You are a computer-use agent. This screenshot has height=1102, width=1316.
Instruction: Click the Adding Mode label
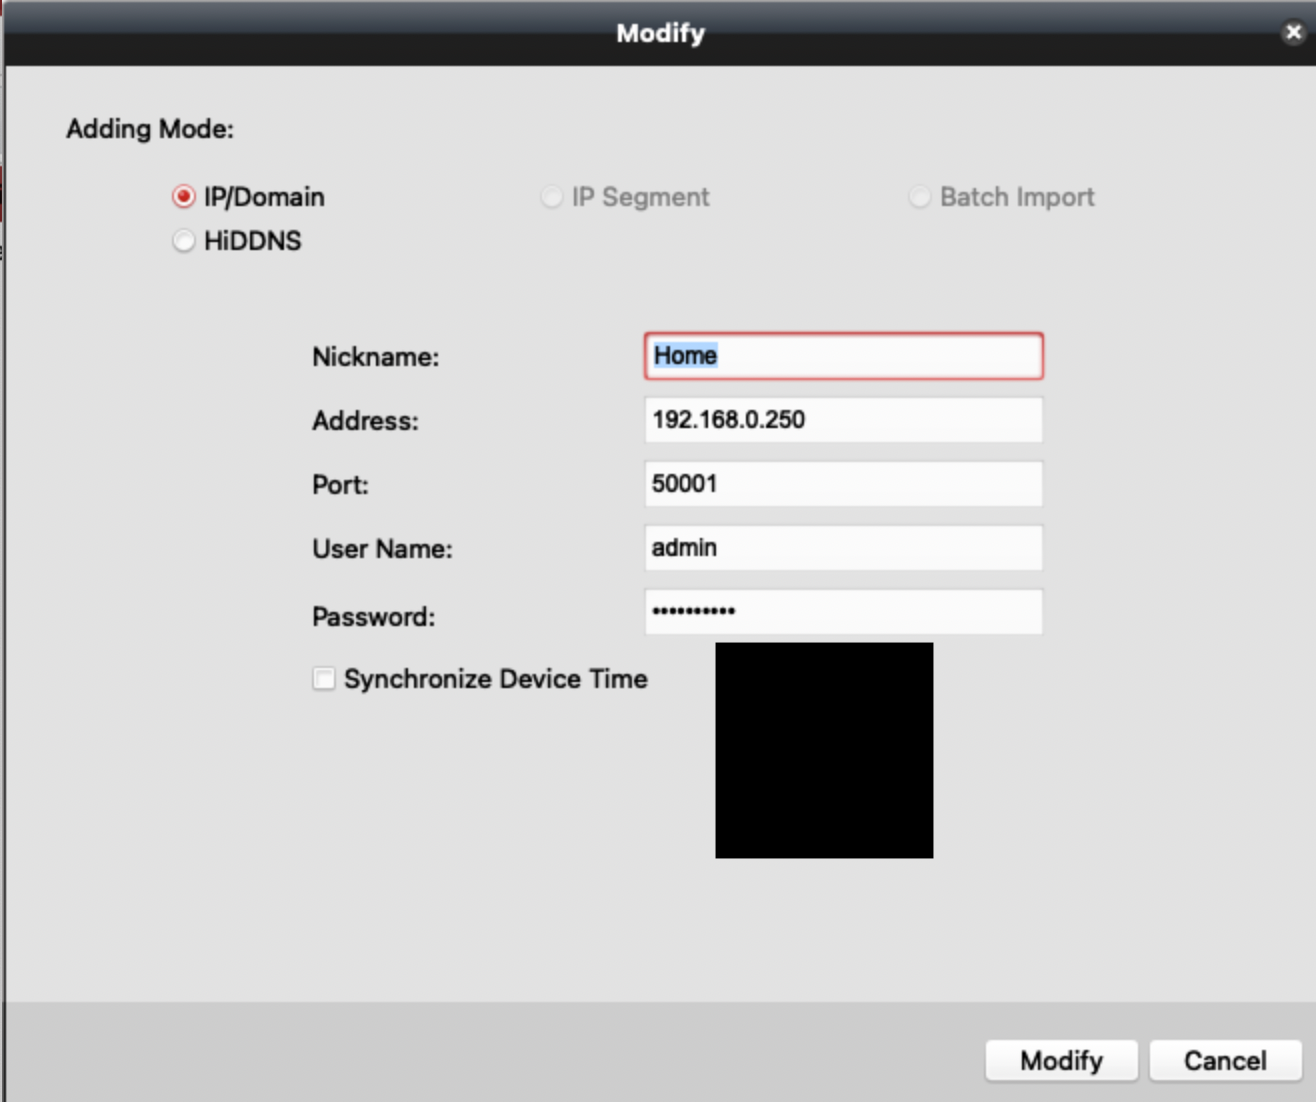[x=150, y=129]
